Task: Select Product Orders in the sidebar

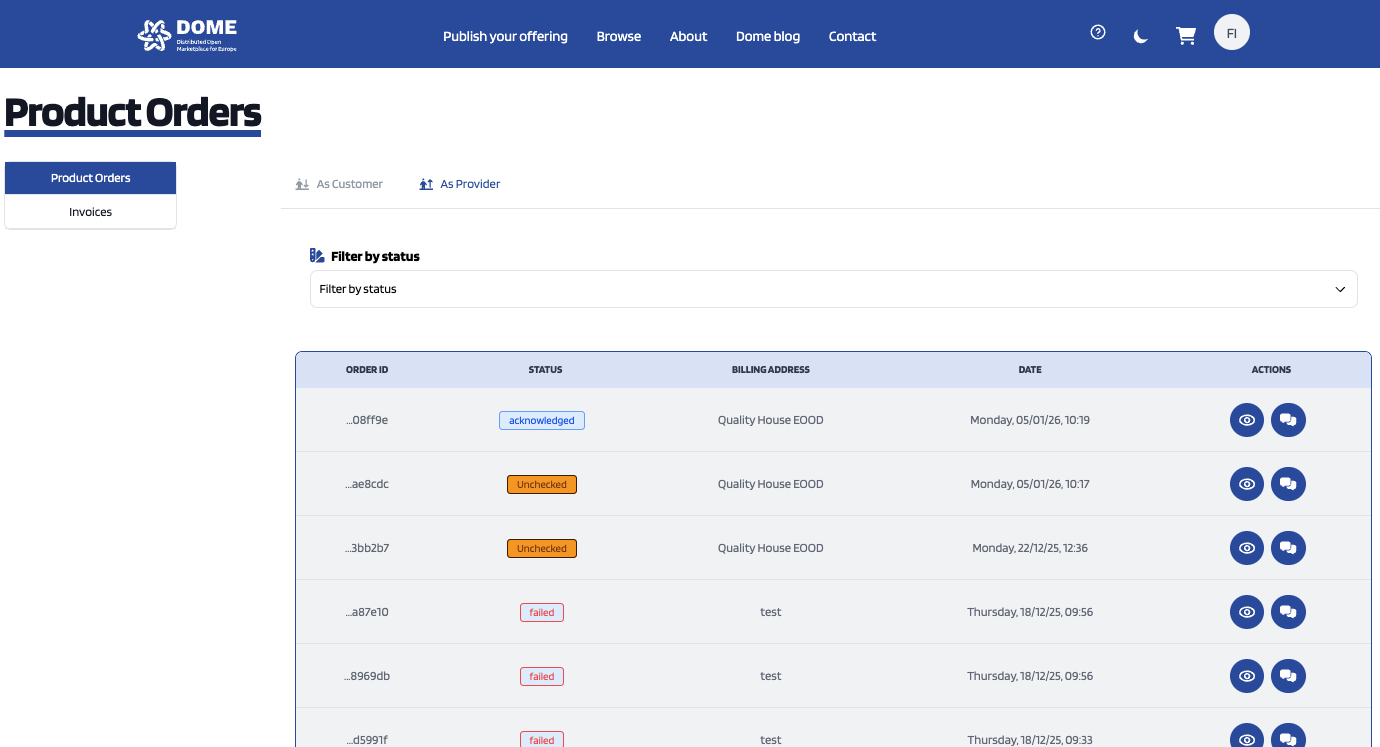Action: click(x=90, y=178)
